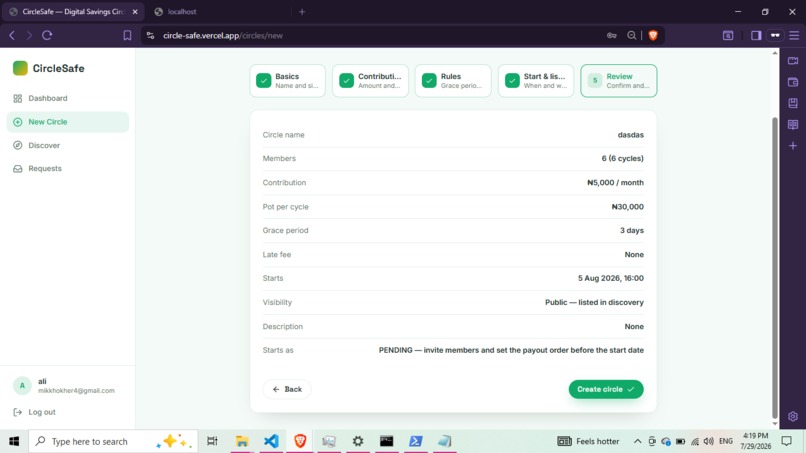The image size is (806, 453).
Task: Click the user avatar 'A'
Action: pyautogui.click(x=22, y=386)
